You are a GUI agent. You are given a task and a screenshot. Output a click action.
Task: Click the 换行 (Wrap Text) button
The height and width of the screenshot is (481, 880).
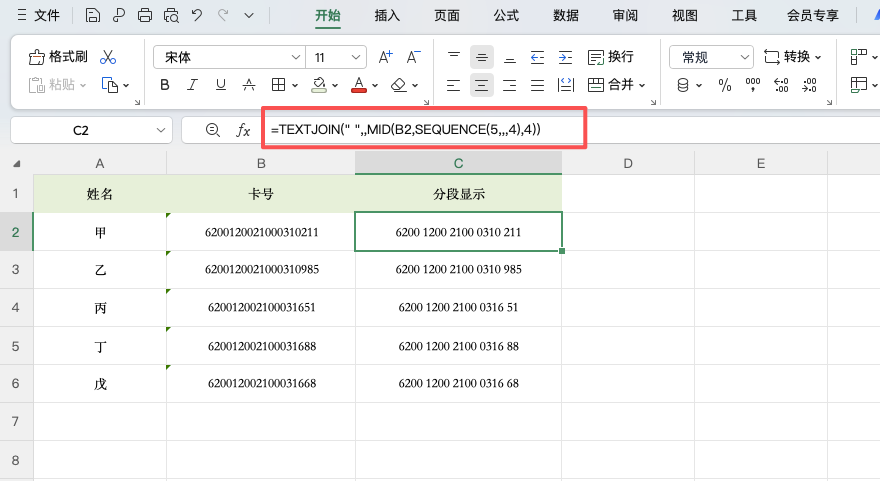pyautogui.click(x=610, y=57)
